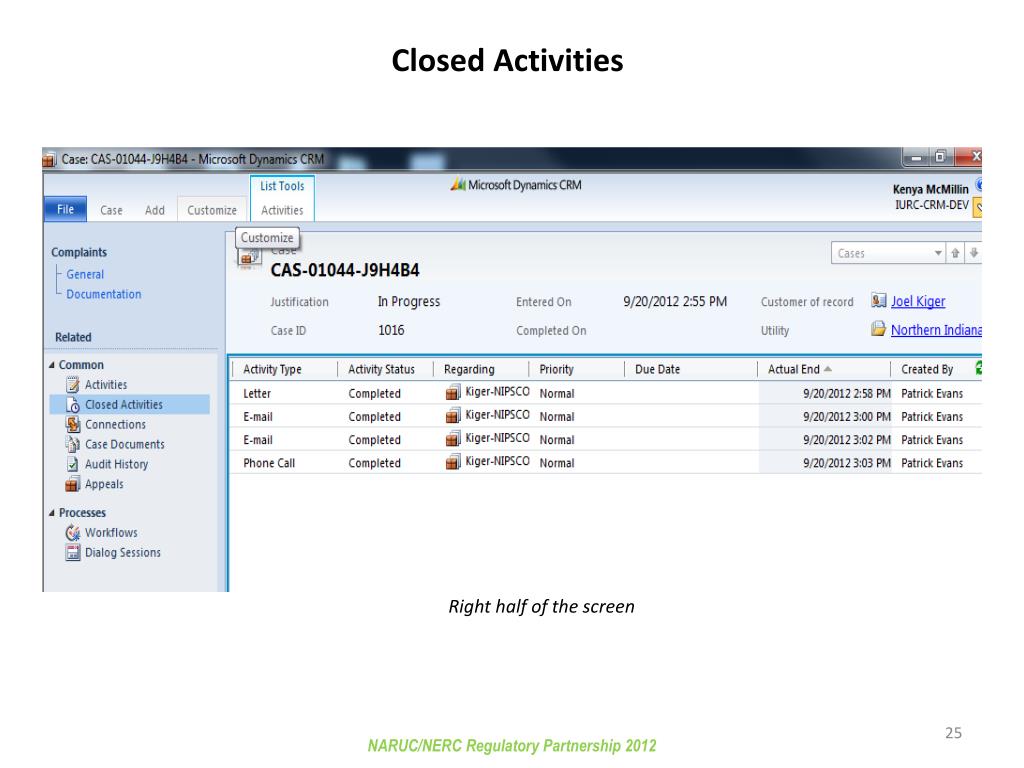
Task: Go to the next record with the down arrow
Action: (x=974, y=253)
